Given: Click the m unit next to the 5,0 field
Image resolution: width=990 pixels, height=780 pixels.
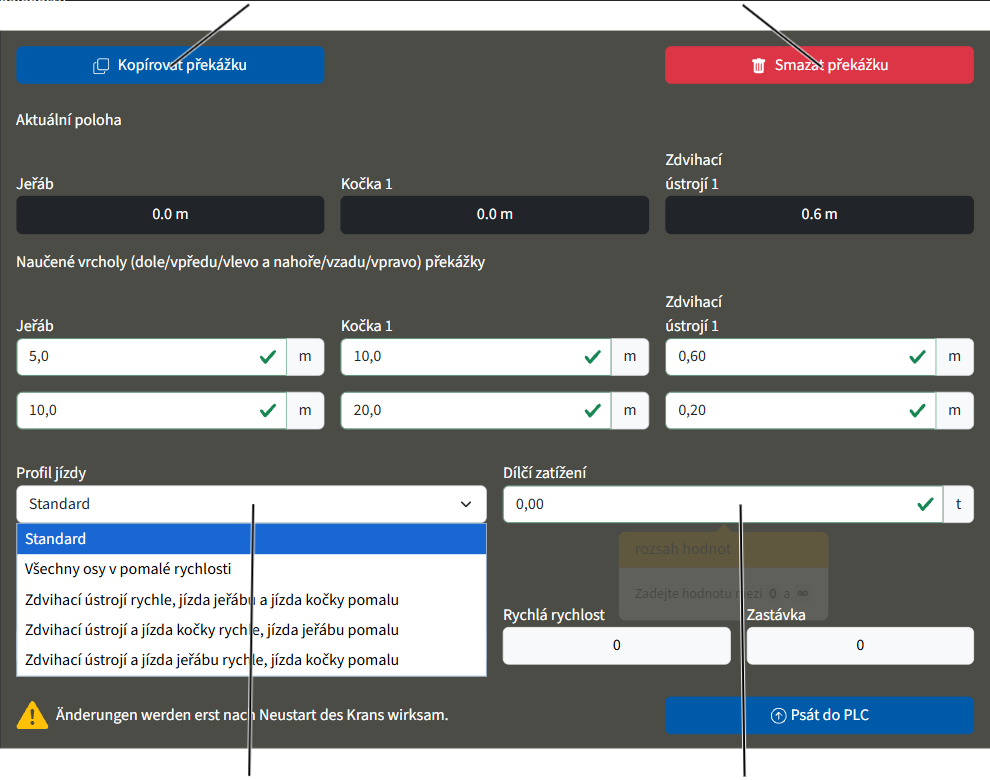Looking at the screenshot, I should (x=306, y=357).
